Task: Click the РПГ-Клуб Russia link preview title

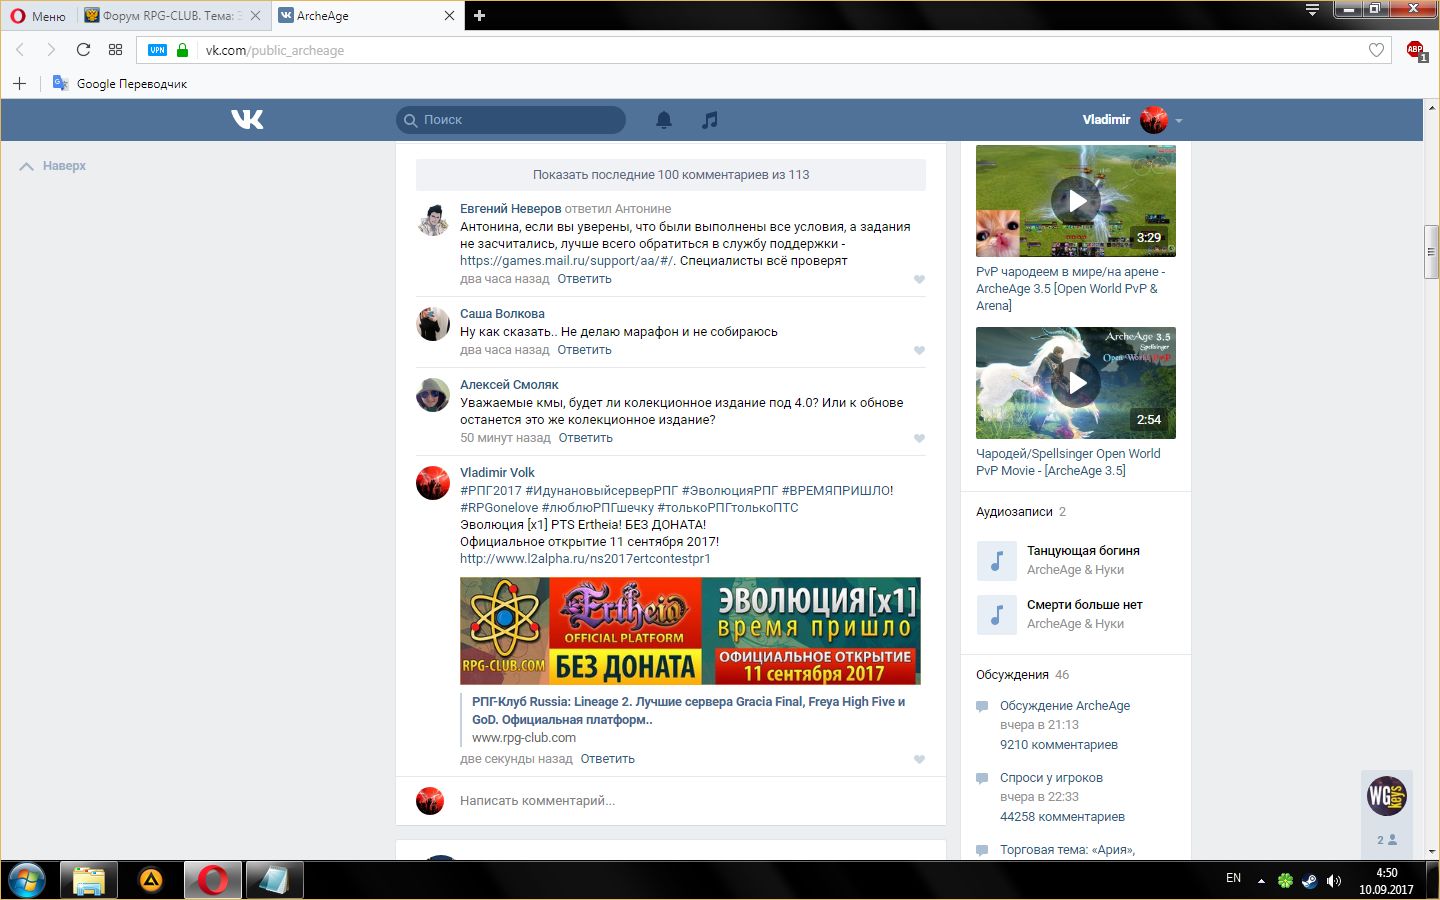Action: point(688,711)
